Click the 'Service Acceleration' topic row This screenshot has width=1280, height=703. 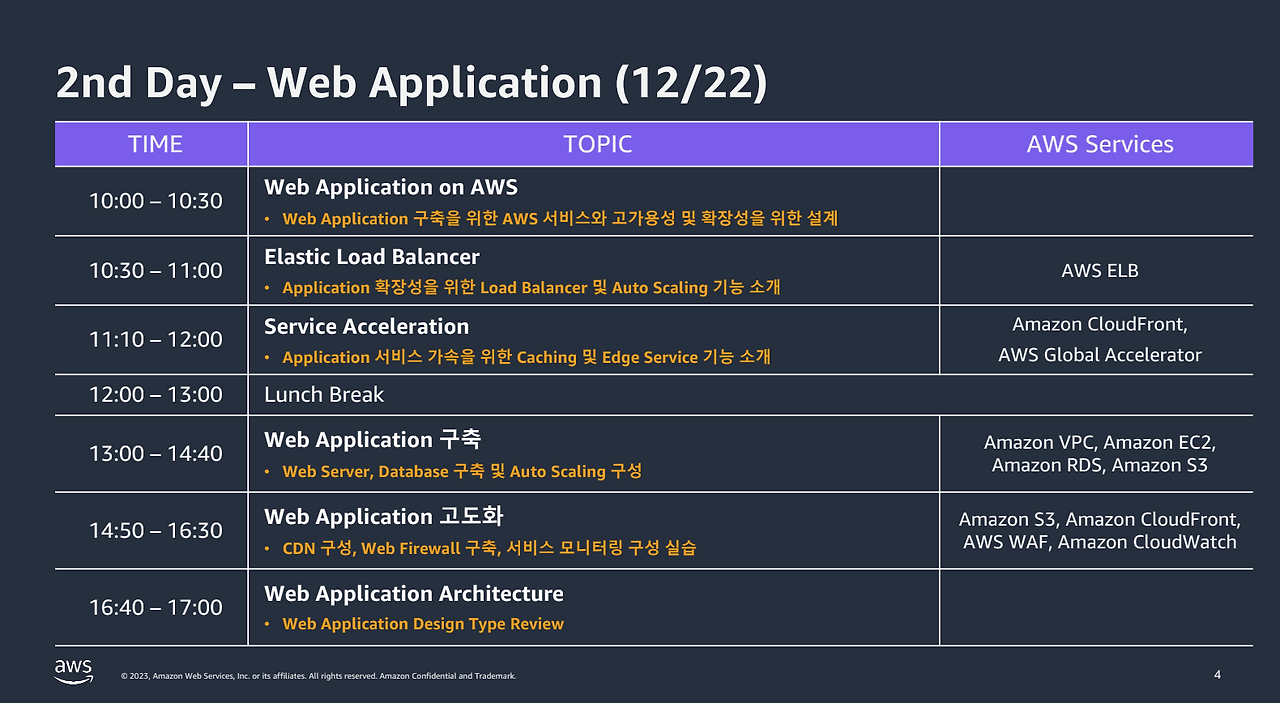pyautogui.click(x=366, y=326)
